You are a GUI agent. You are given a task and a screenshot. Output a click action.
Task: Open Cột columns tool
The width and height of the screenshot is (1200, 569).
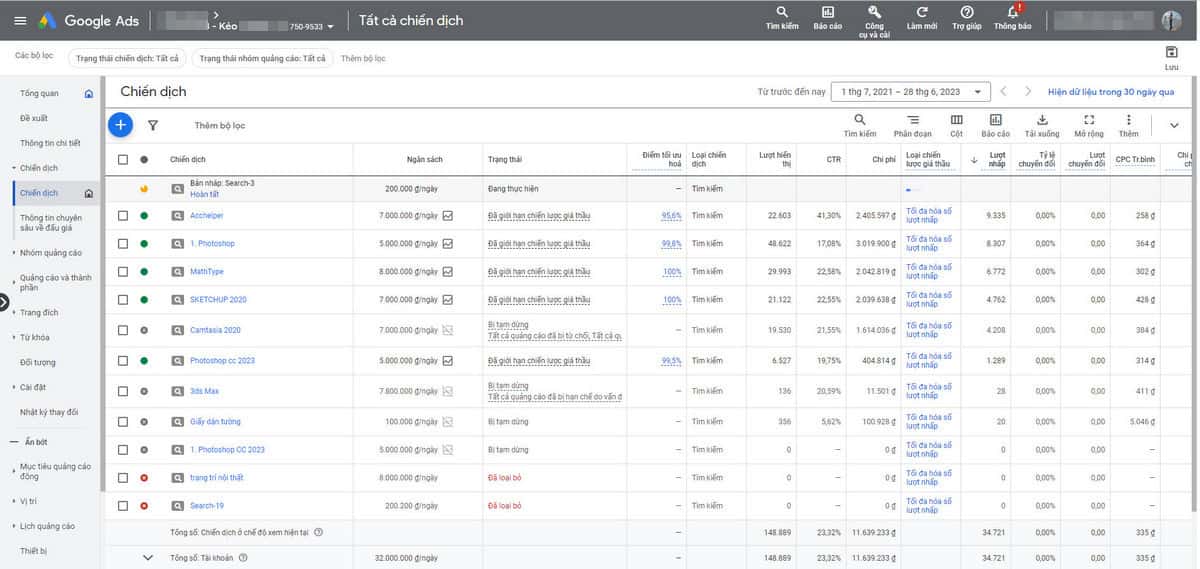[x=957, y=125]
